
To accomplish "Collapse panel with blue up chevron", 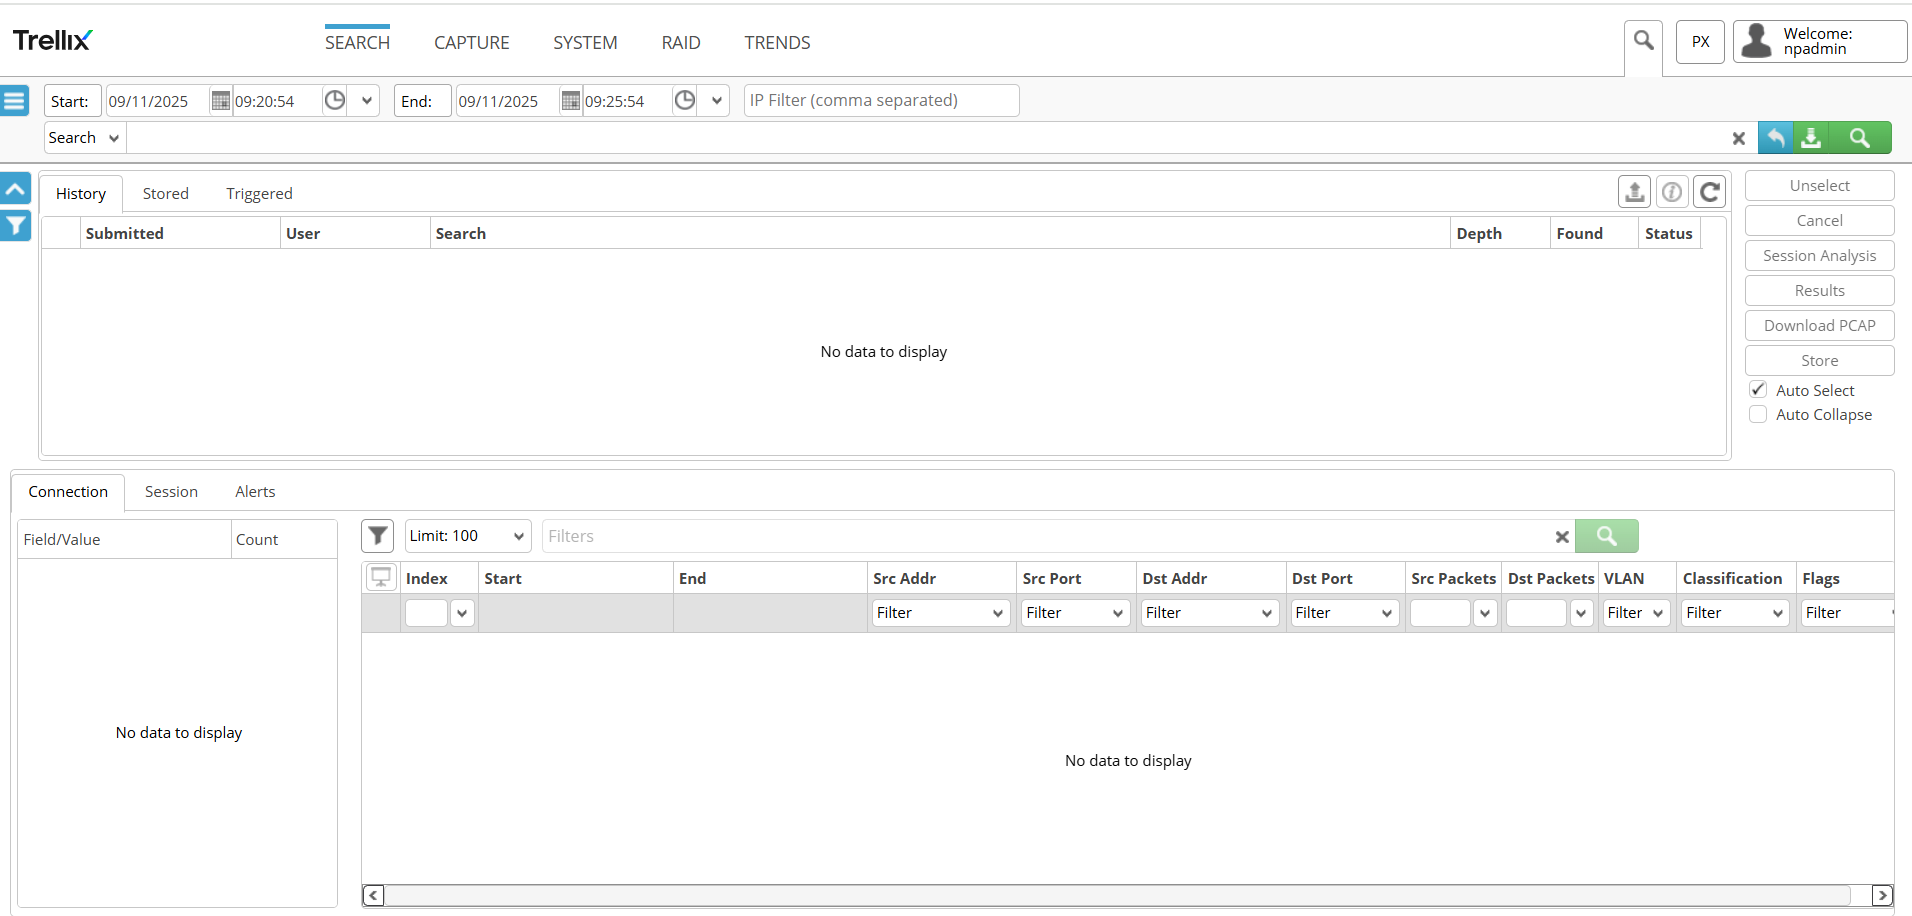I will [x=15, y=189].
